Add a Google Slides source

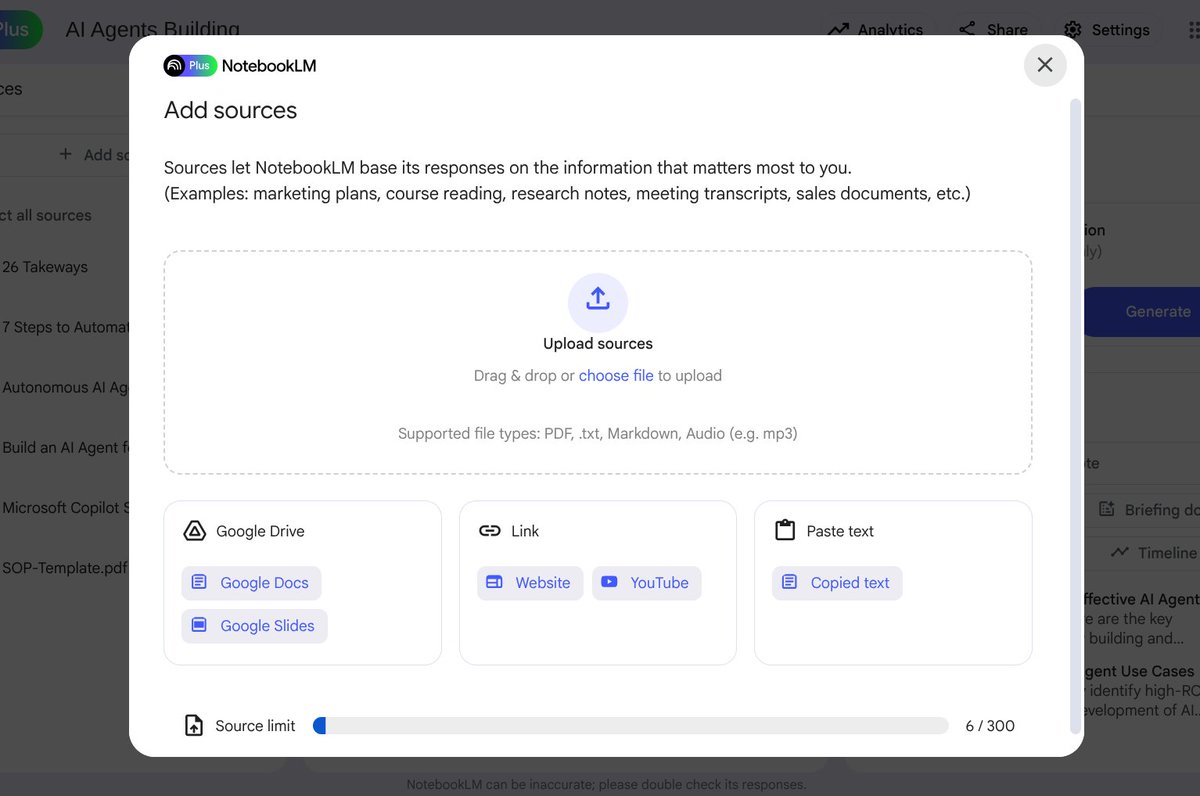[254, 626]
